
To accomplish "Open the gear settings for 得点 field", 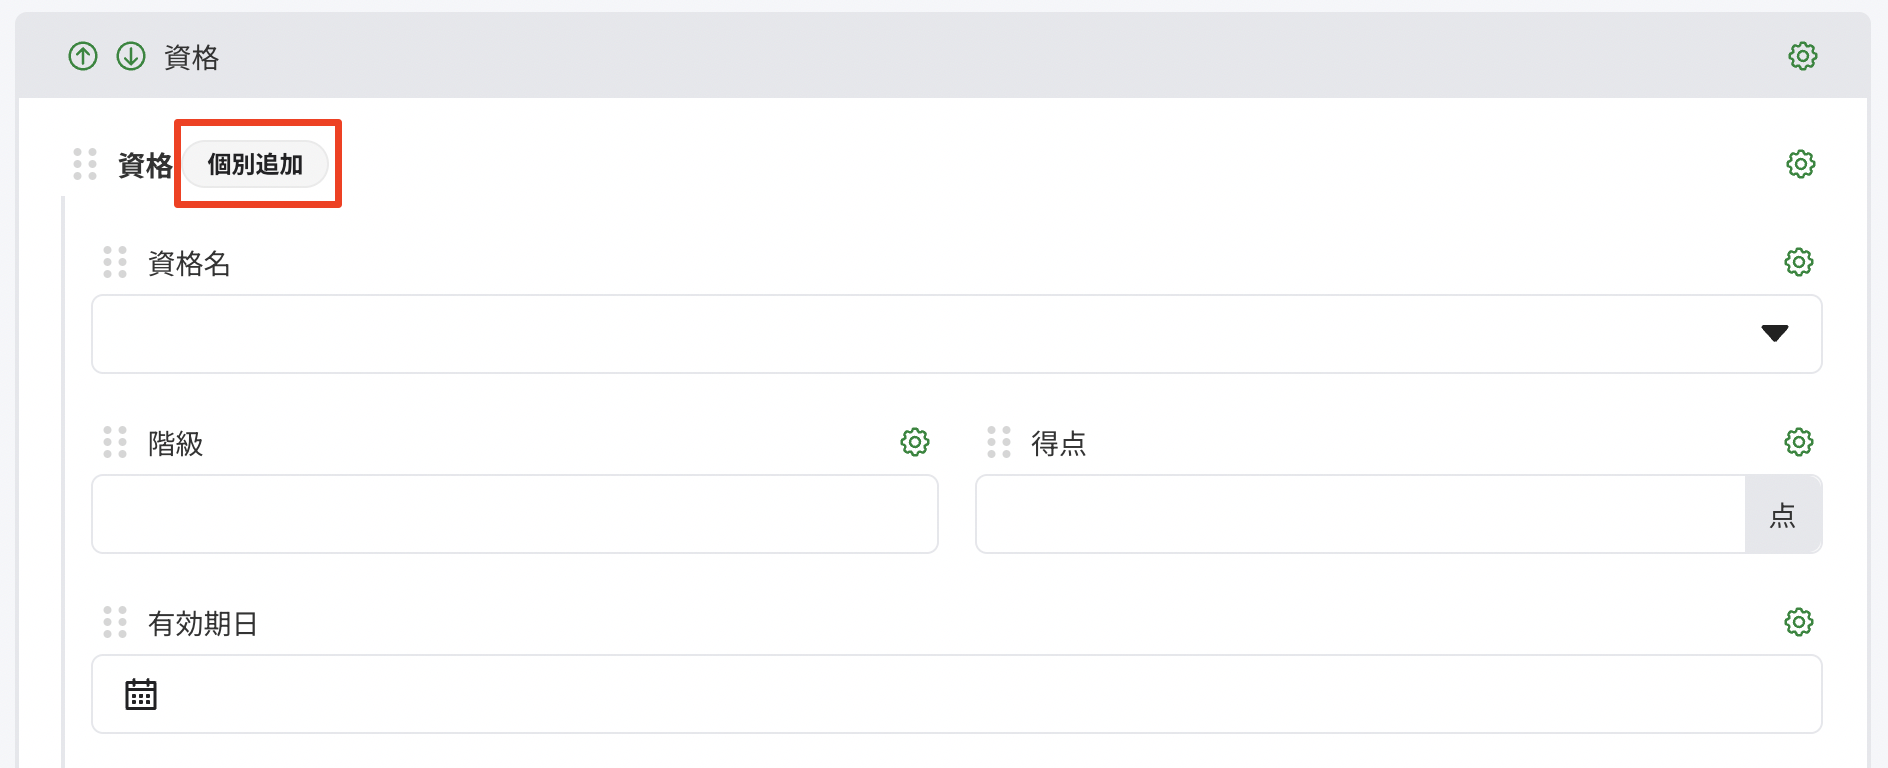I will (x=1799, y=442).
